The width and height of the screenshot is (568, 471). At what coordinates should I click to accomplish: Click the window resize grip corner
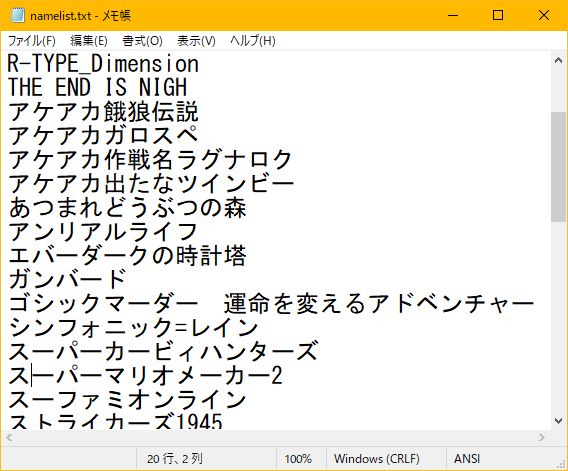pyautogui.click(x=562, y=465)
